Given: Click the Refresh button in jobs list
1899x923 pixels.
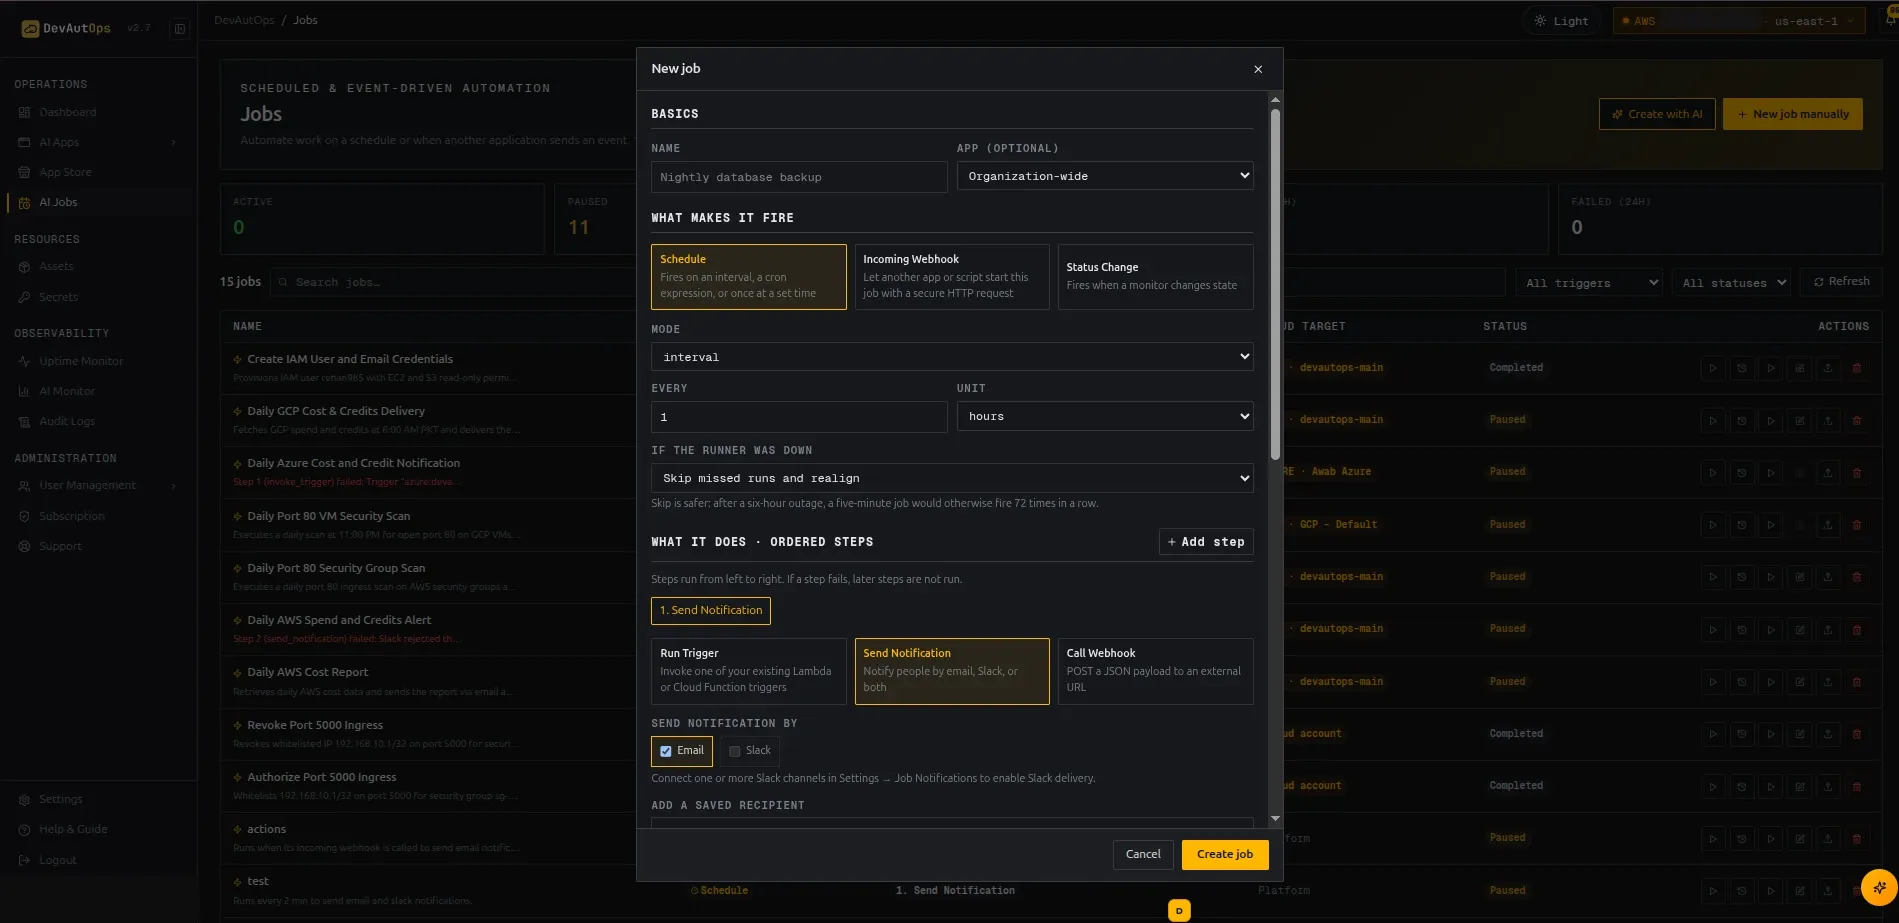Looking at the screenshot, I should click(1841, 282).
